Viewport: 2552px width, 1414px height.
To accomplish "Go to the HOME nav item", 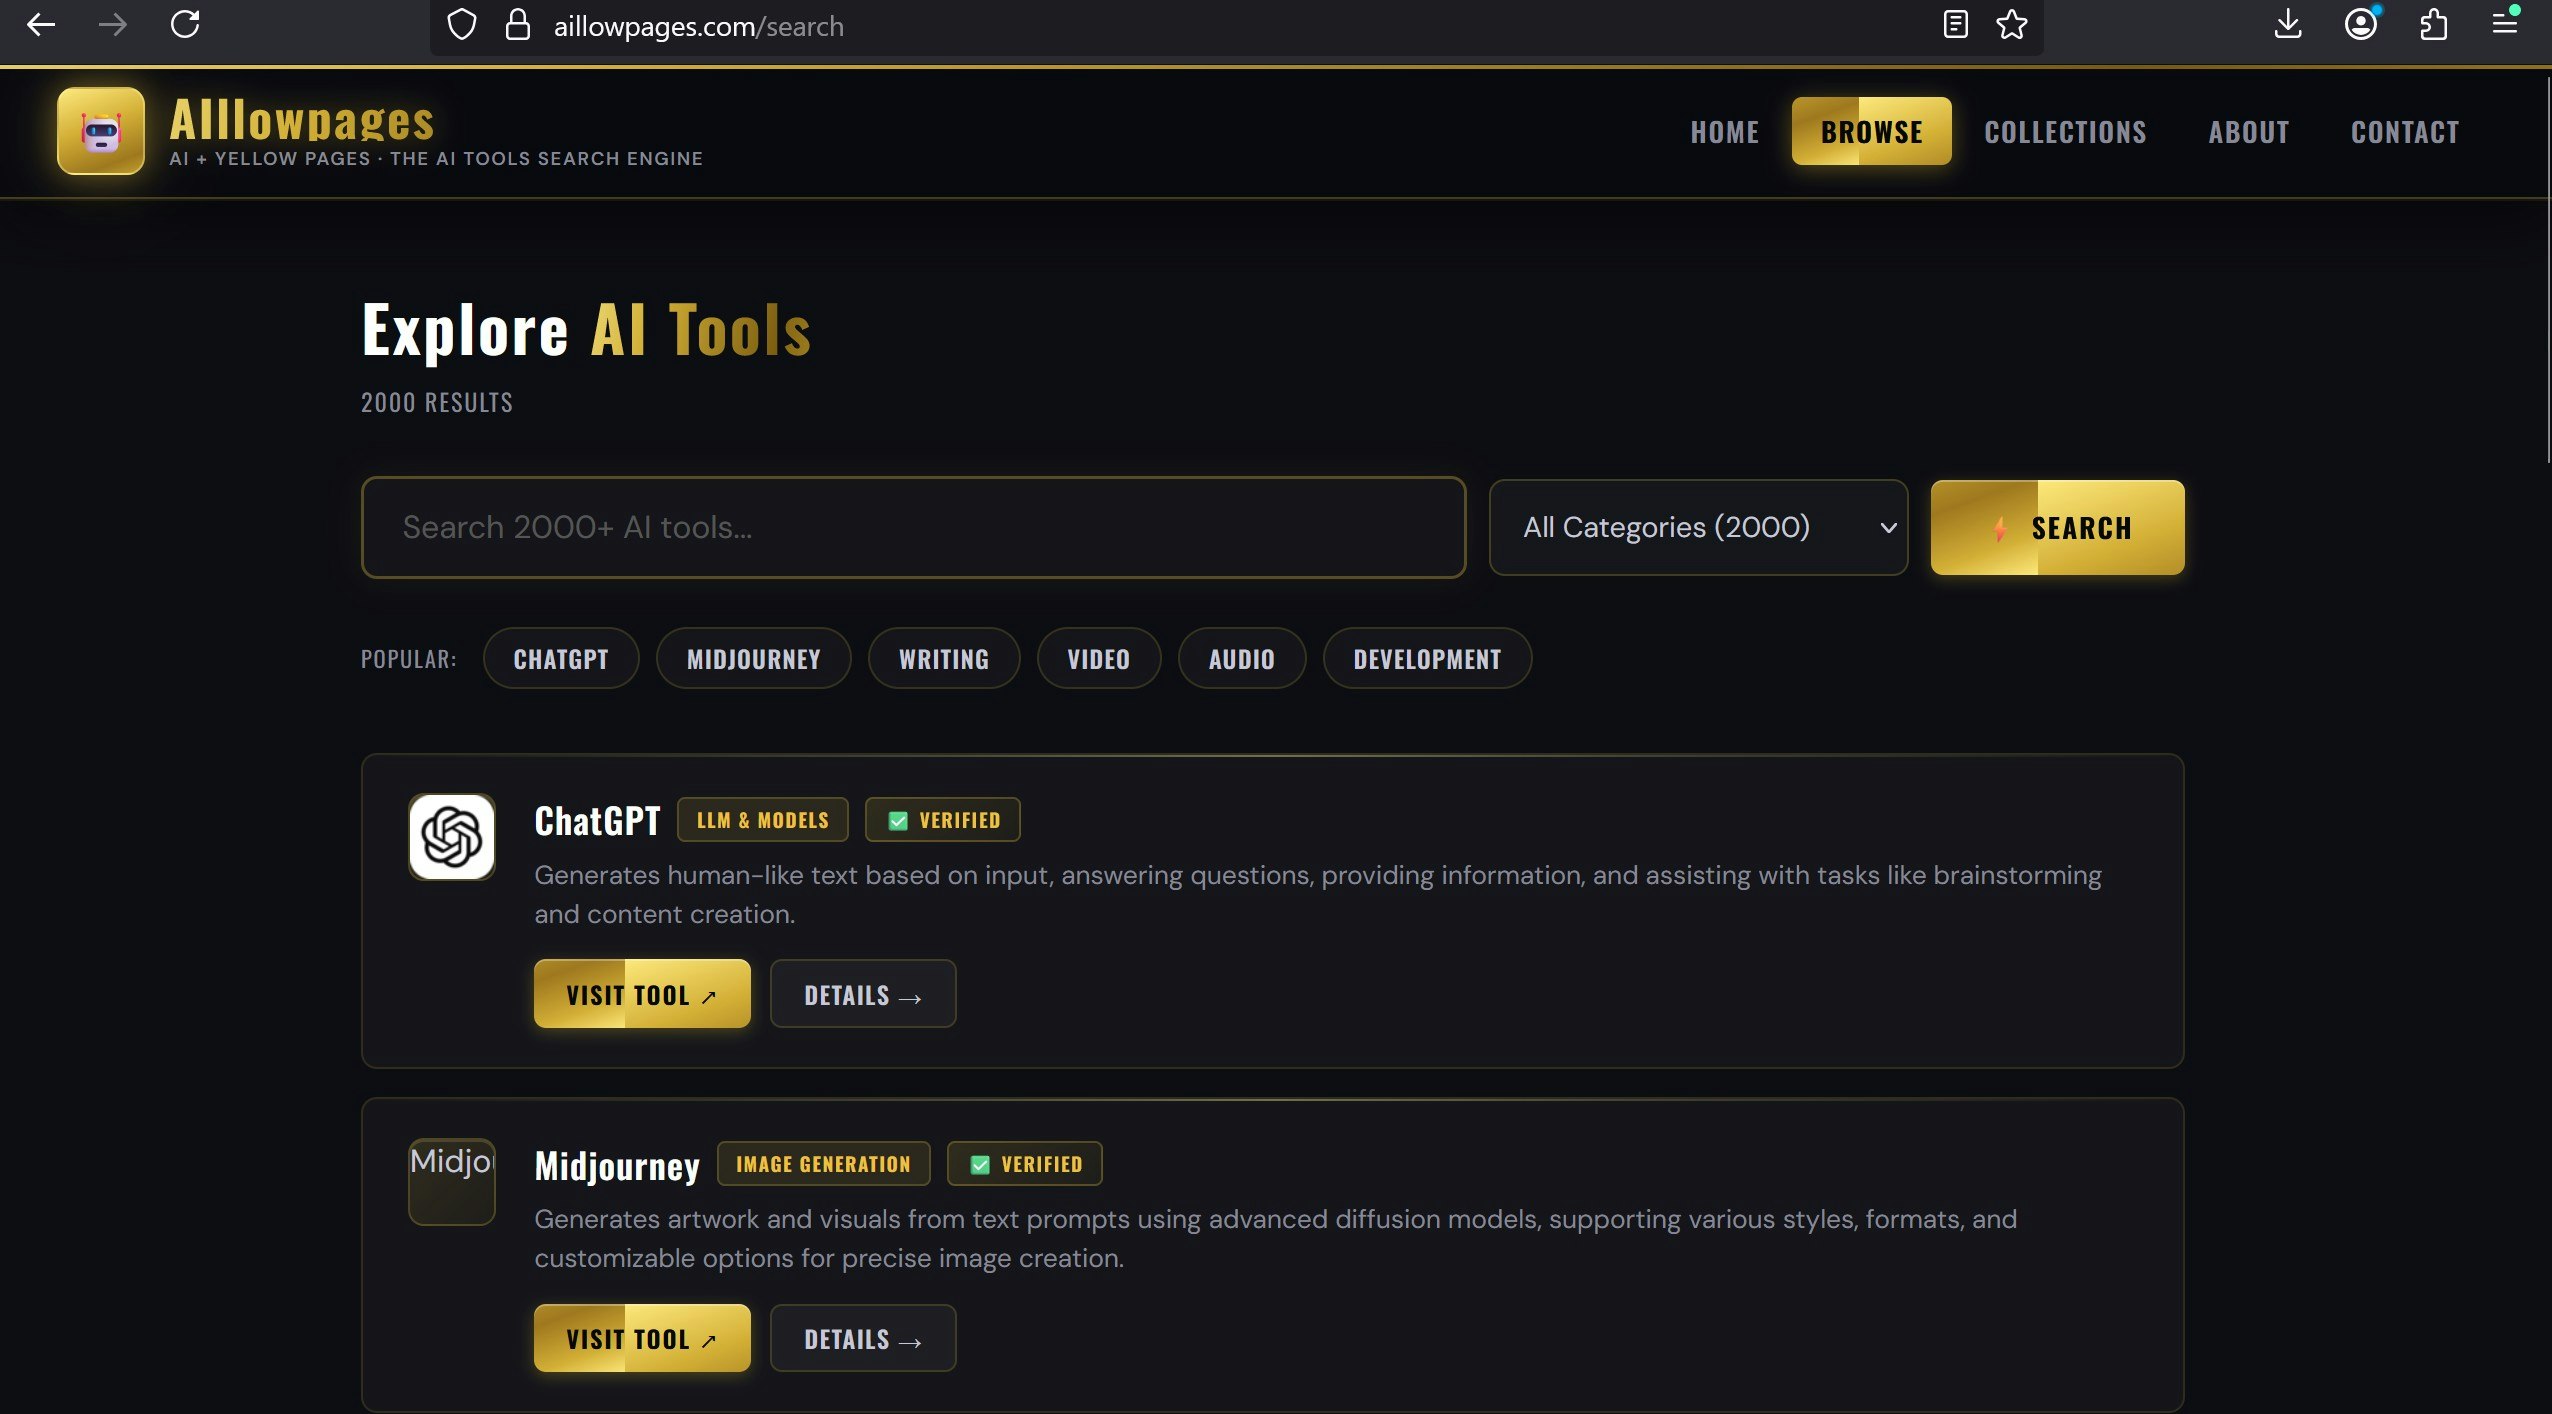I will click(1725, 132).
